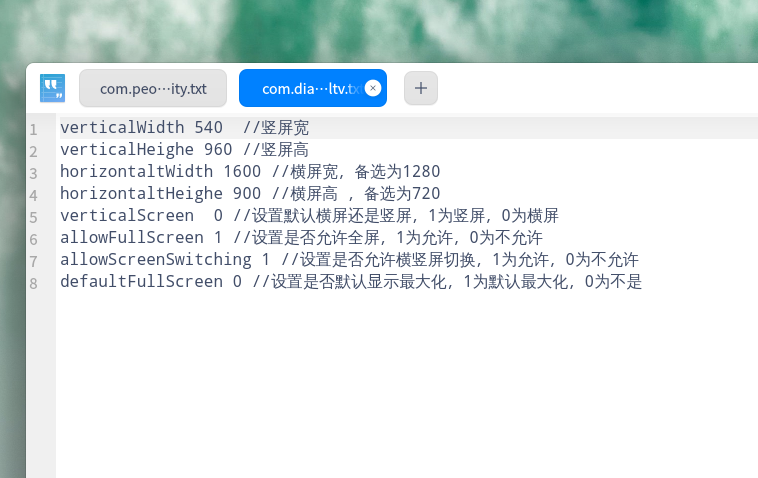The image size is (758, 478).
Task: Place cursor on 'verticalHeighe' text
Action: point(127,149)
